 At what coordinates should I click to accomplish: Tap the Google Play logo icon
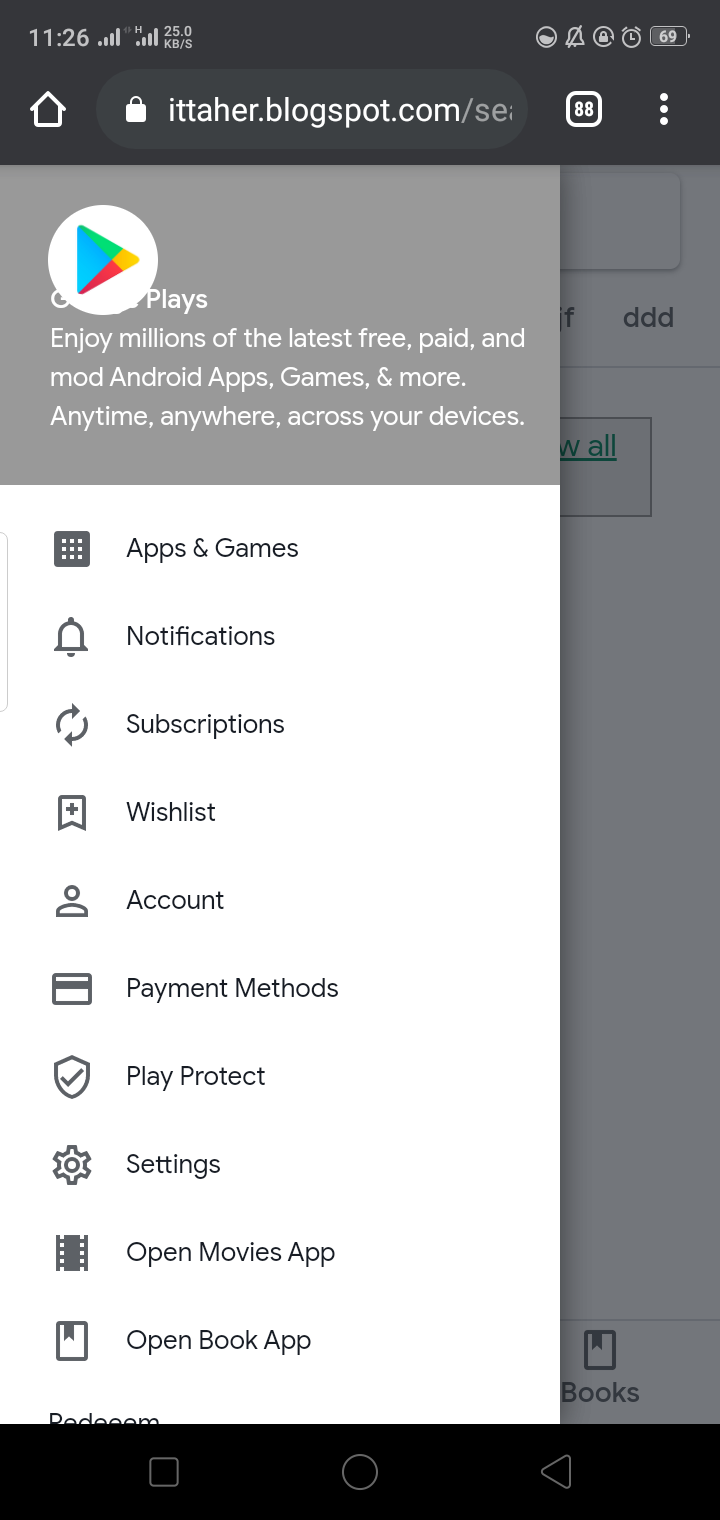pos(103,260)
